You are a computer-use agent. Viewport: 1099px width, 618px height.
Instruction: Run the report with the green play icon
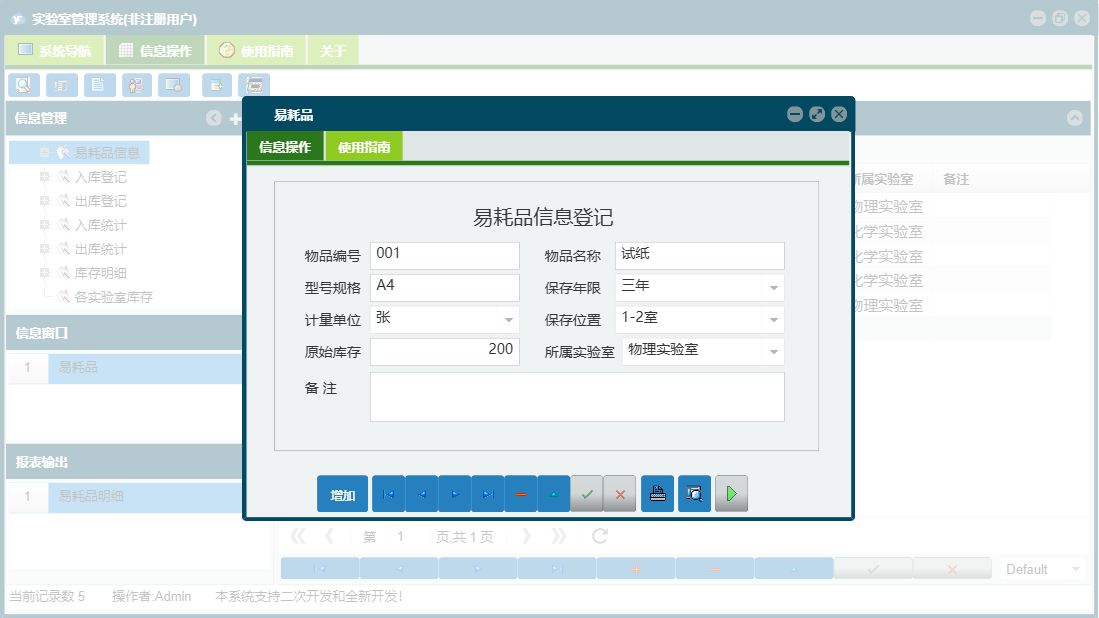[x=731, y=493]
